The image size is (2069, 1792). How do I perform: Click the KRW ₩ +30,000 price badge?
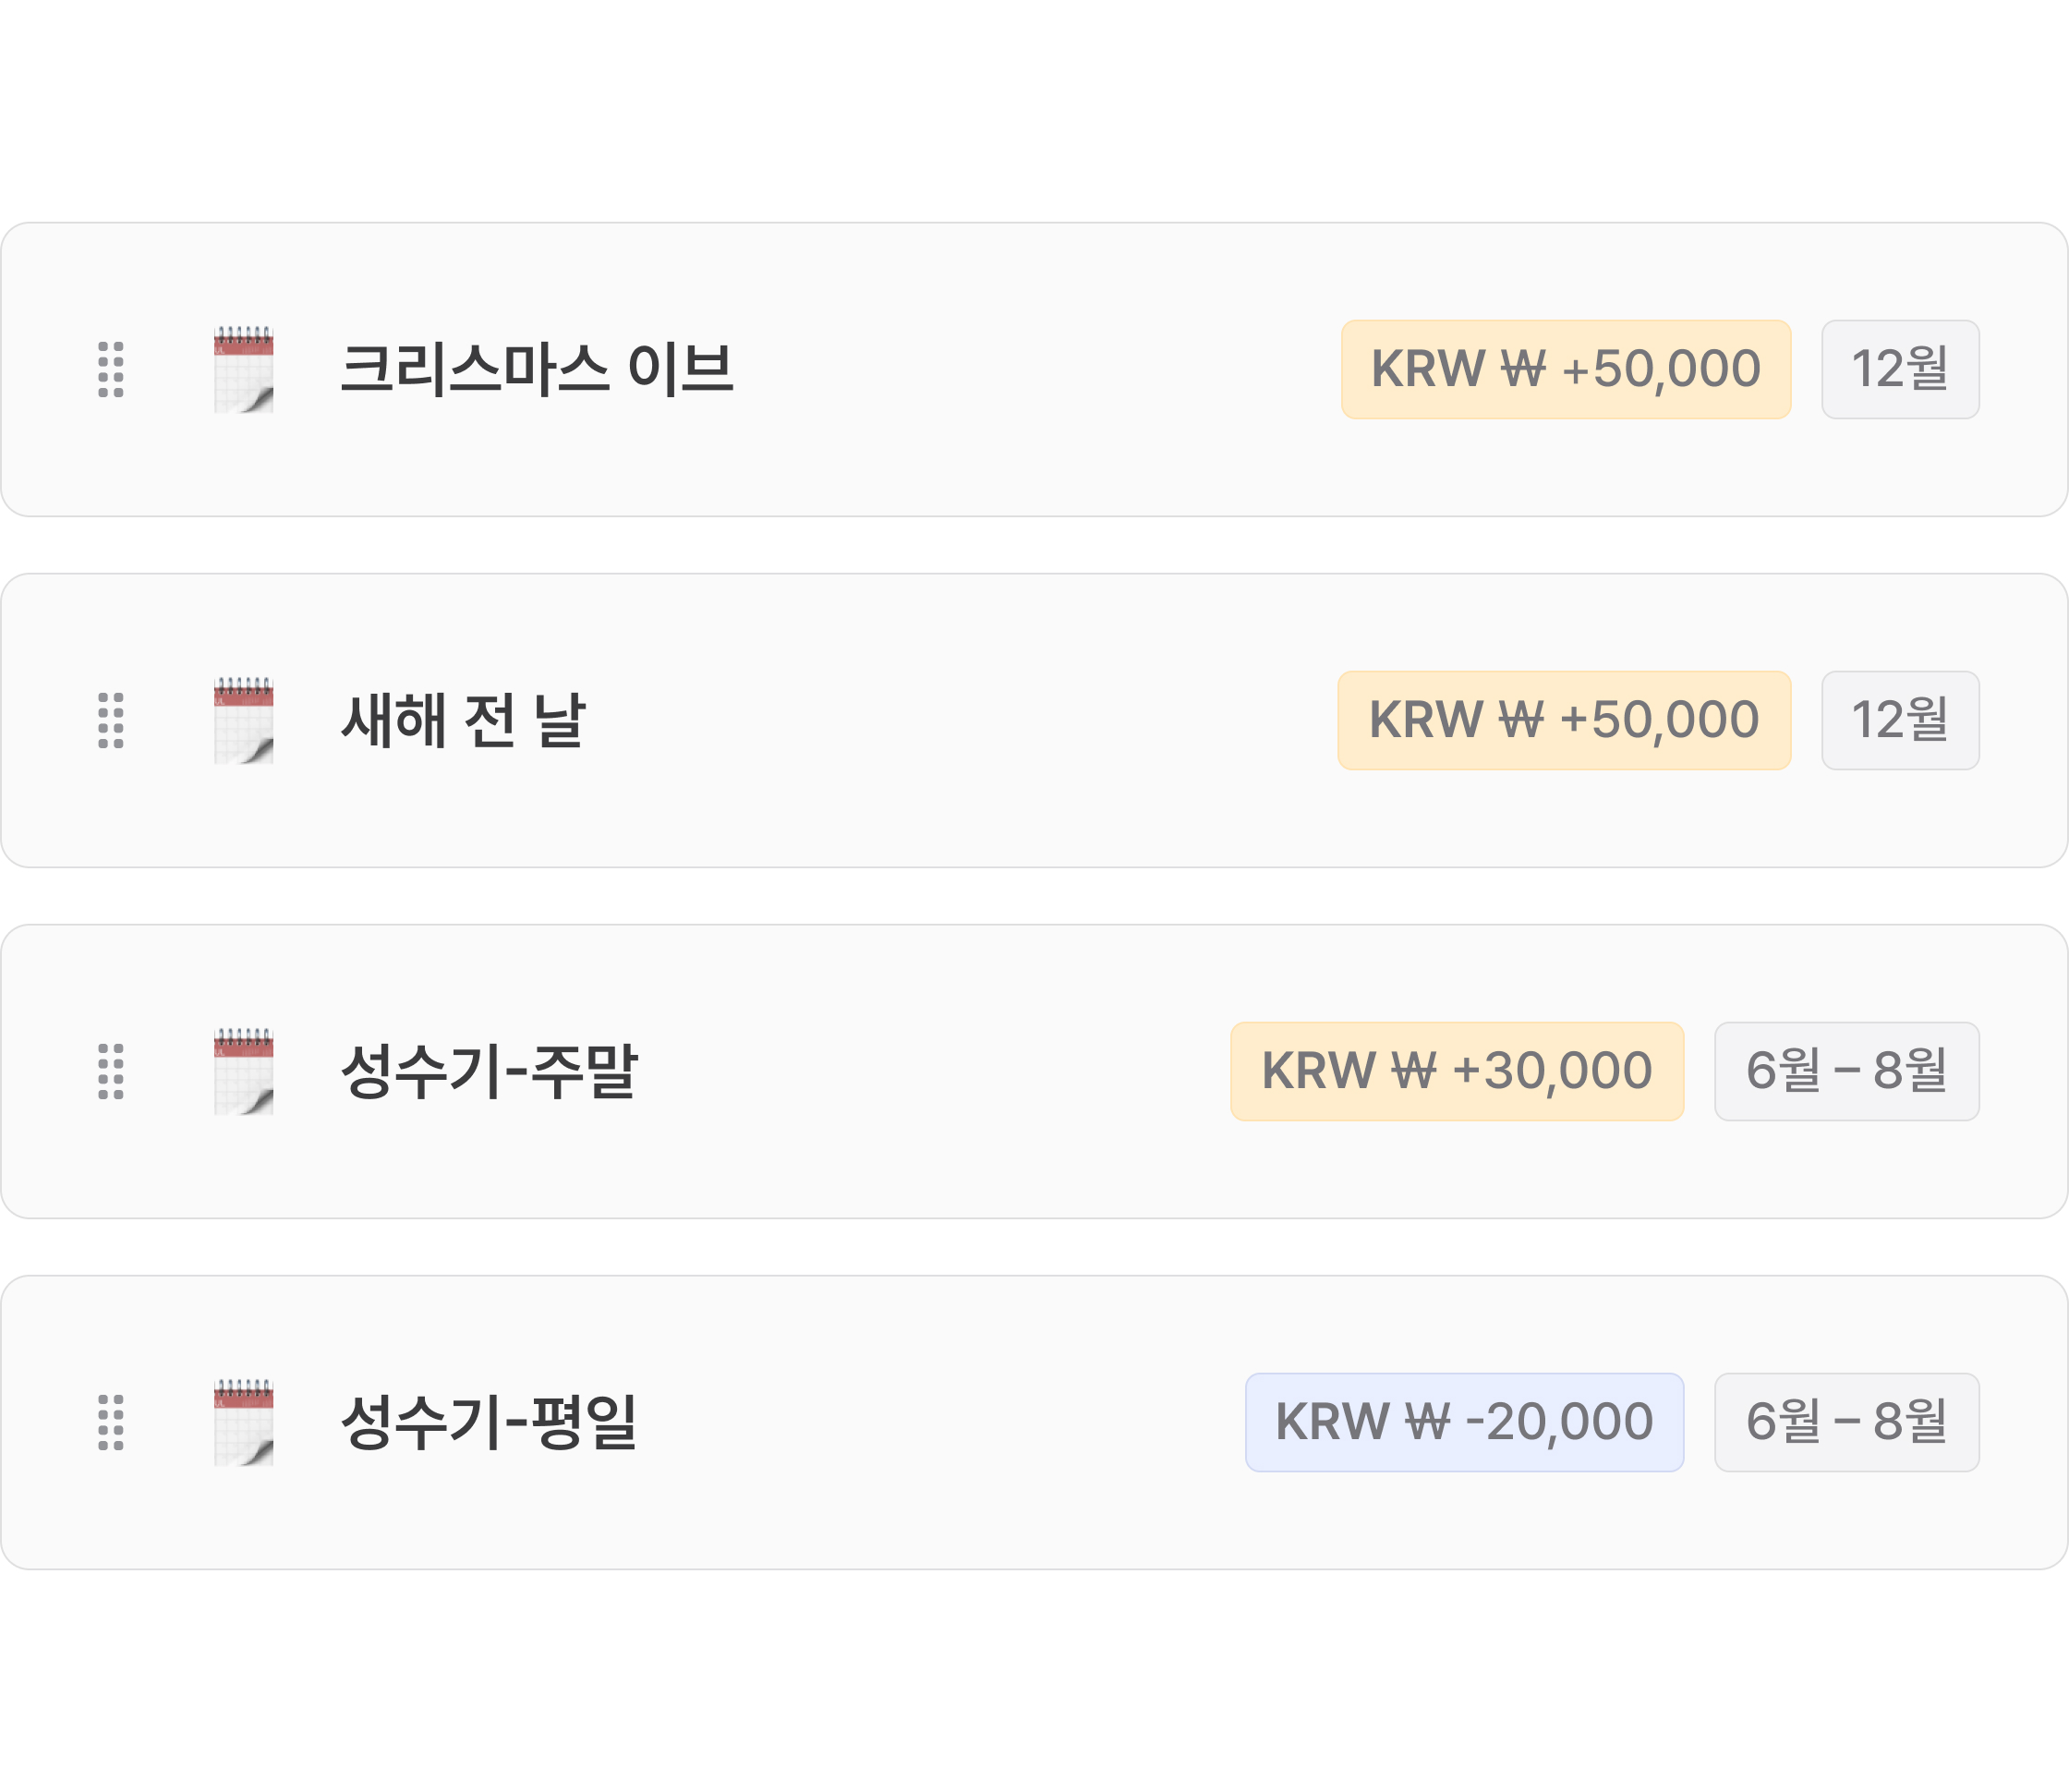1456,1071
